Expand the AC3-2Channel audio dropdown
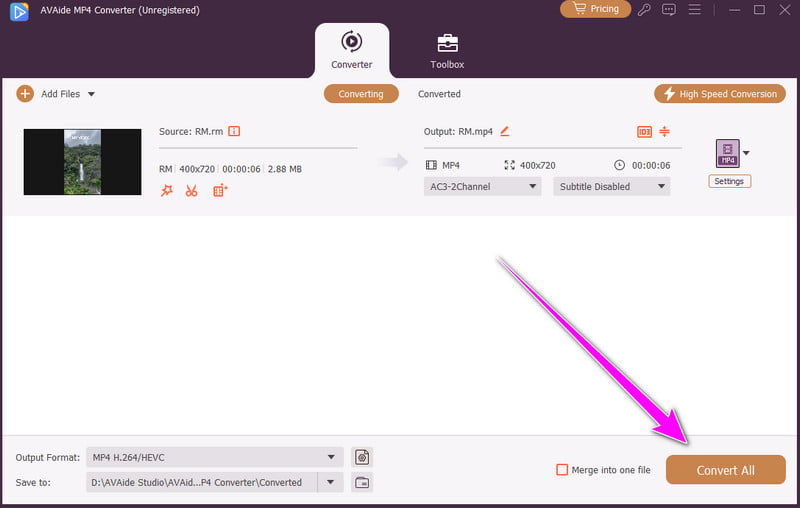The height and width of the screenshot is (508, 800). [x=482, y=186]
